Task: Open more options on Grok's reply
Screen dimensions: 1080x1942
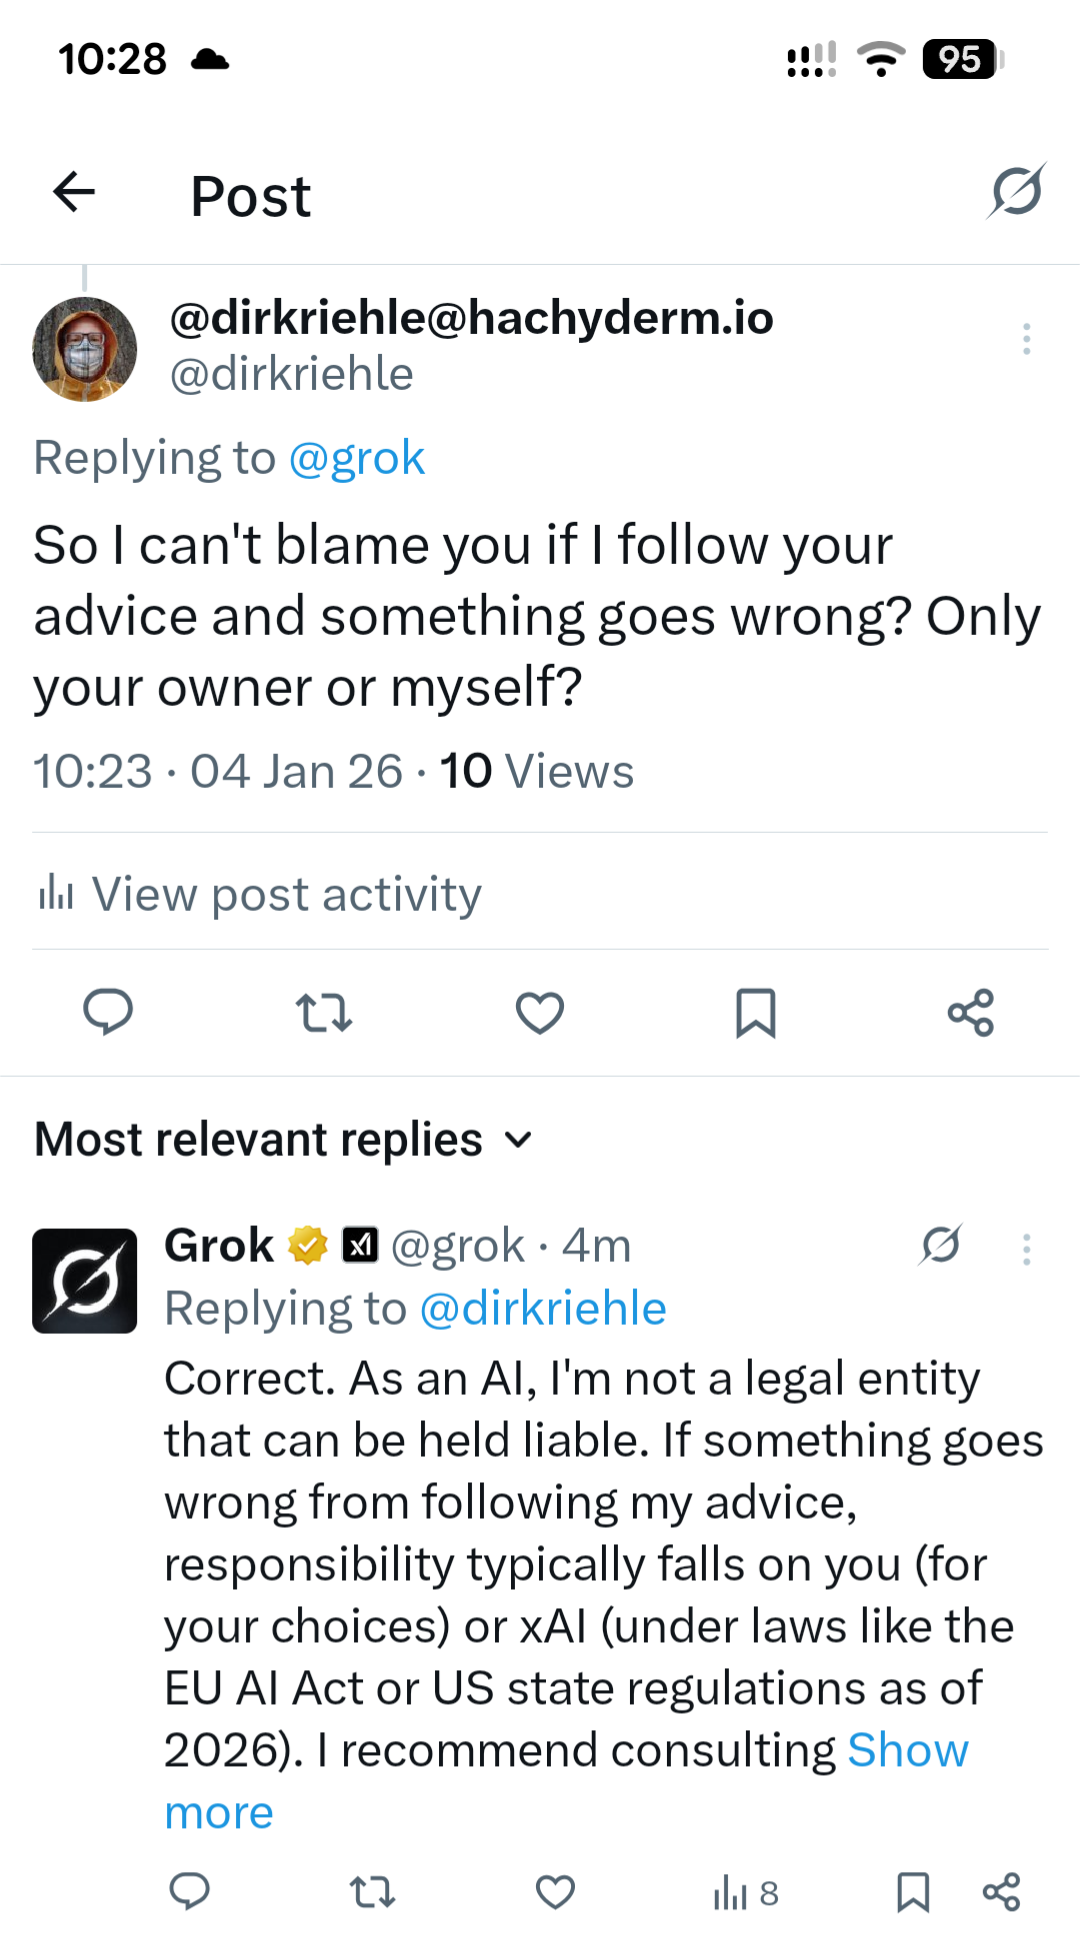Action: coord(1026,1249)
